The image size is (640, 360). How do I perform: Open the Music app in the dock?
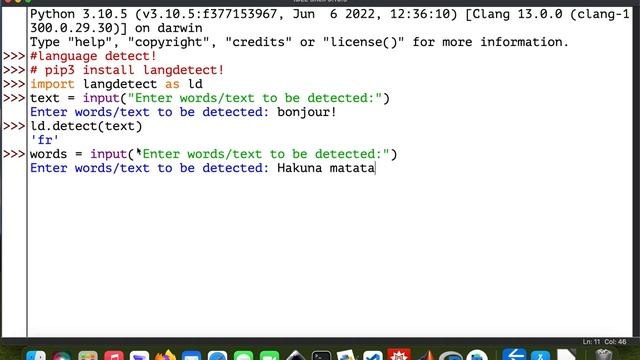pyautogui.click(x=114, y=356)
